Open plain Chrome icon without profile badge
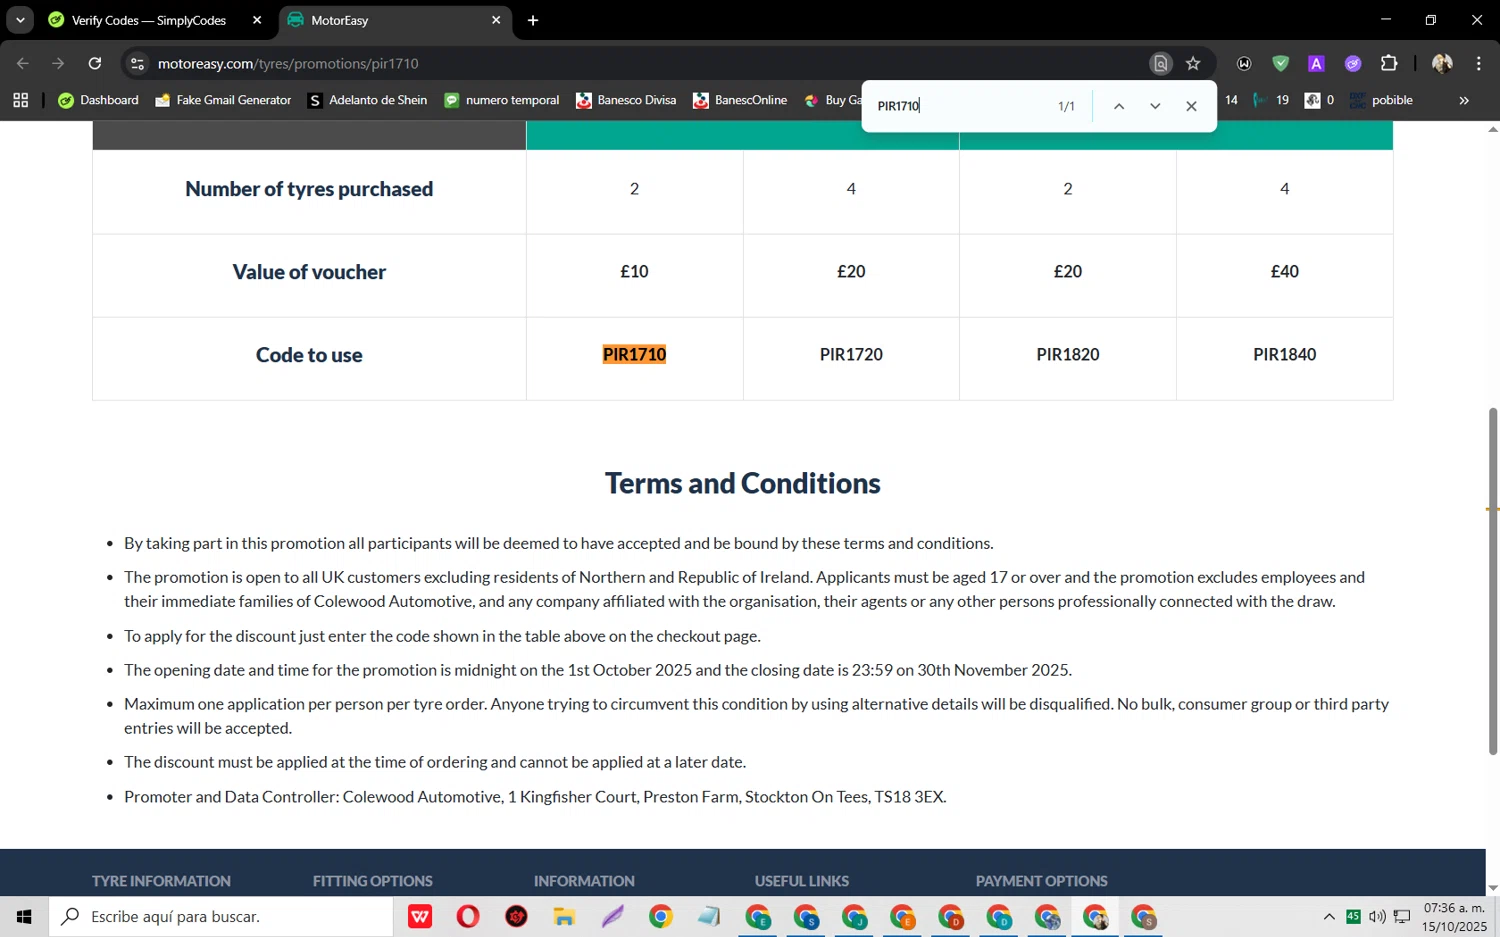Screen dimensions: 1500x937 coord(660,916)
